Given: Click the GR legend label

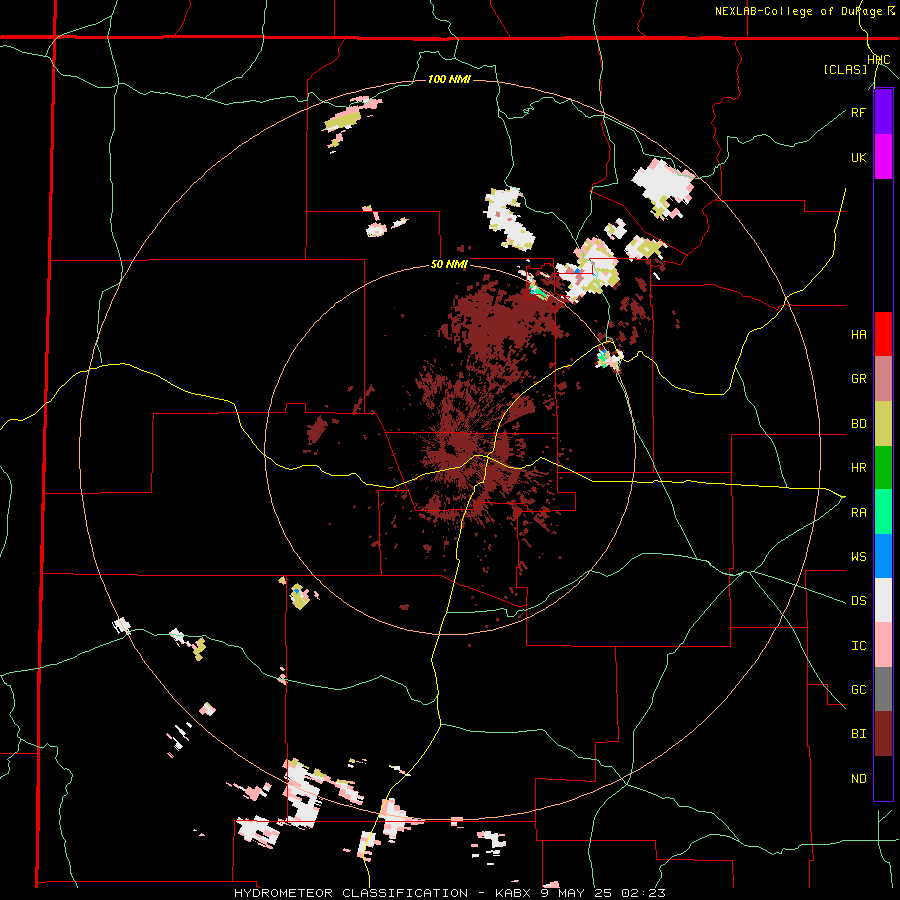Looking at the screenshot, I should pyautogui.click(x=858, y=379).
